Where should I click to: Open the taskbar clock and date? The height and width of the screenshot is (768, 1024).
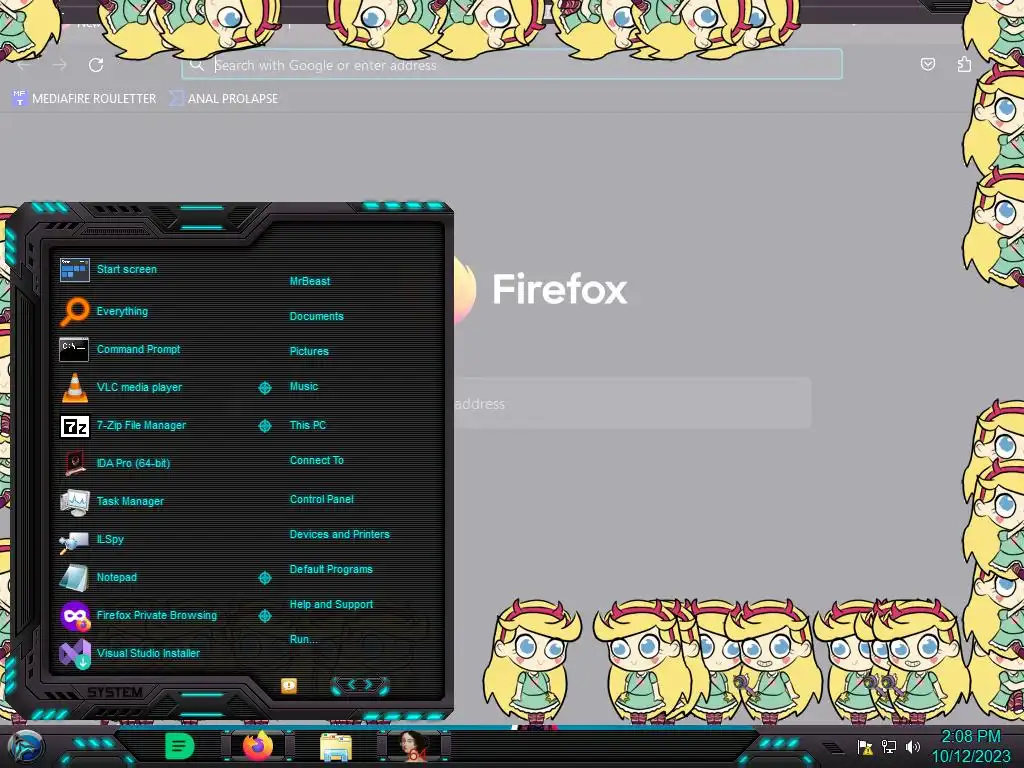pos(971,746)
